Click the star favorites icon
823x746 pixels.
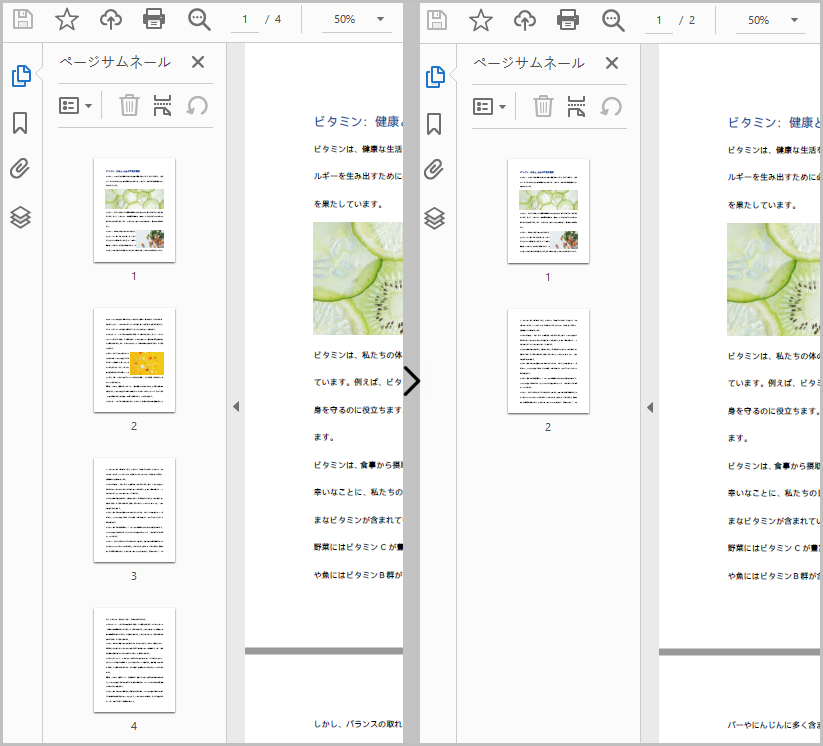tap(66, 18)
